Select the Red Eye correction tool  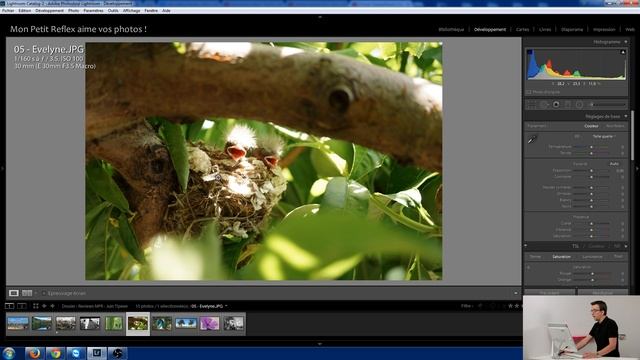click(x=556, y=105)
